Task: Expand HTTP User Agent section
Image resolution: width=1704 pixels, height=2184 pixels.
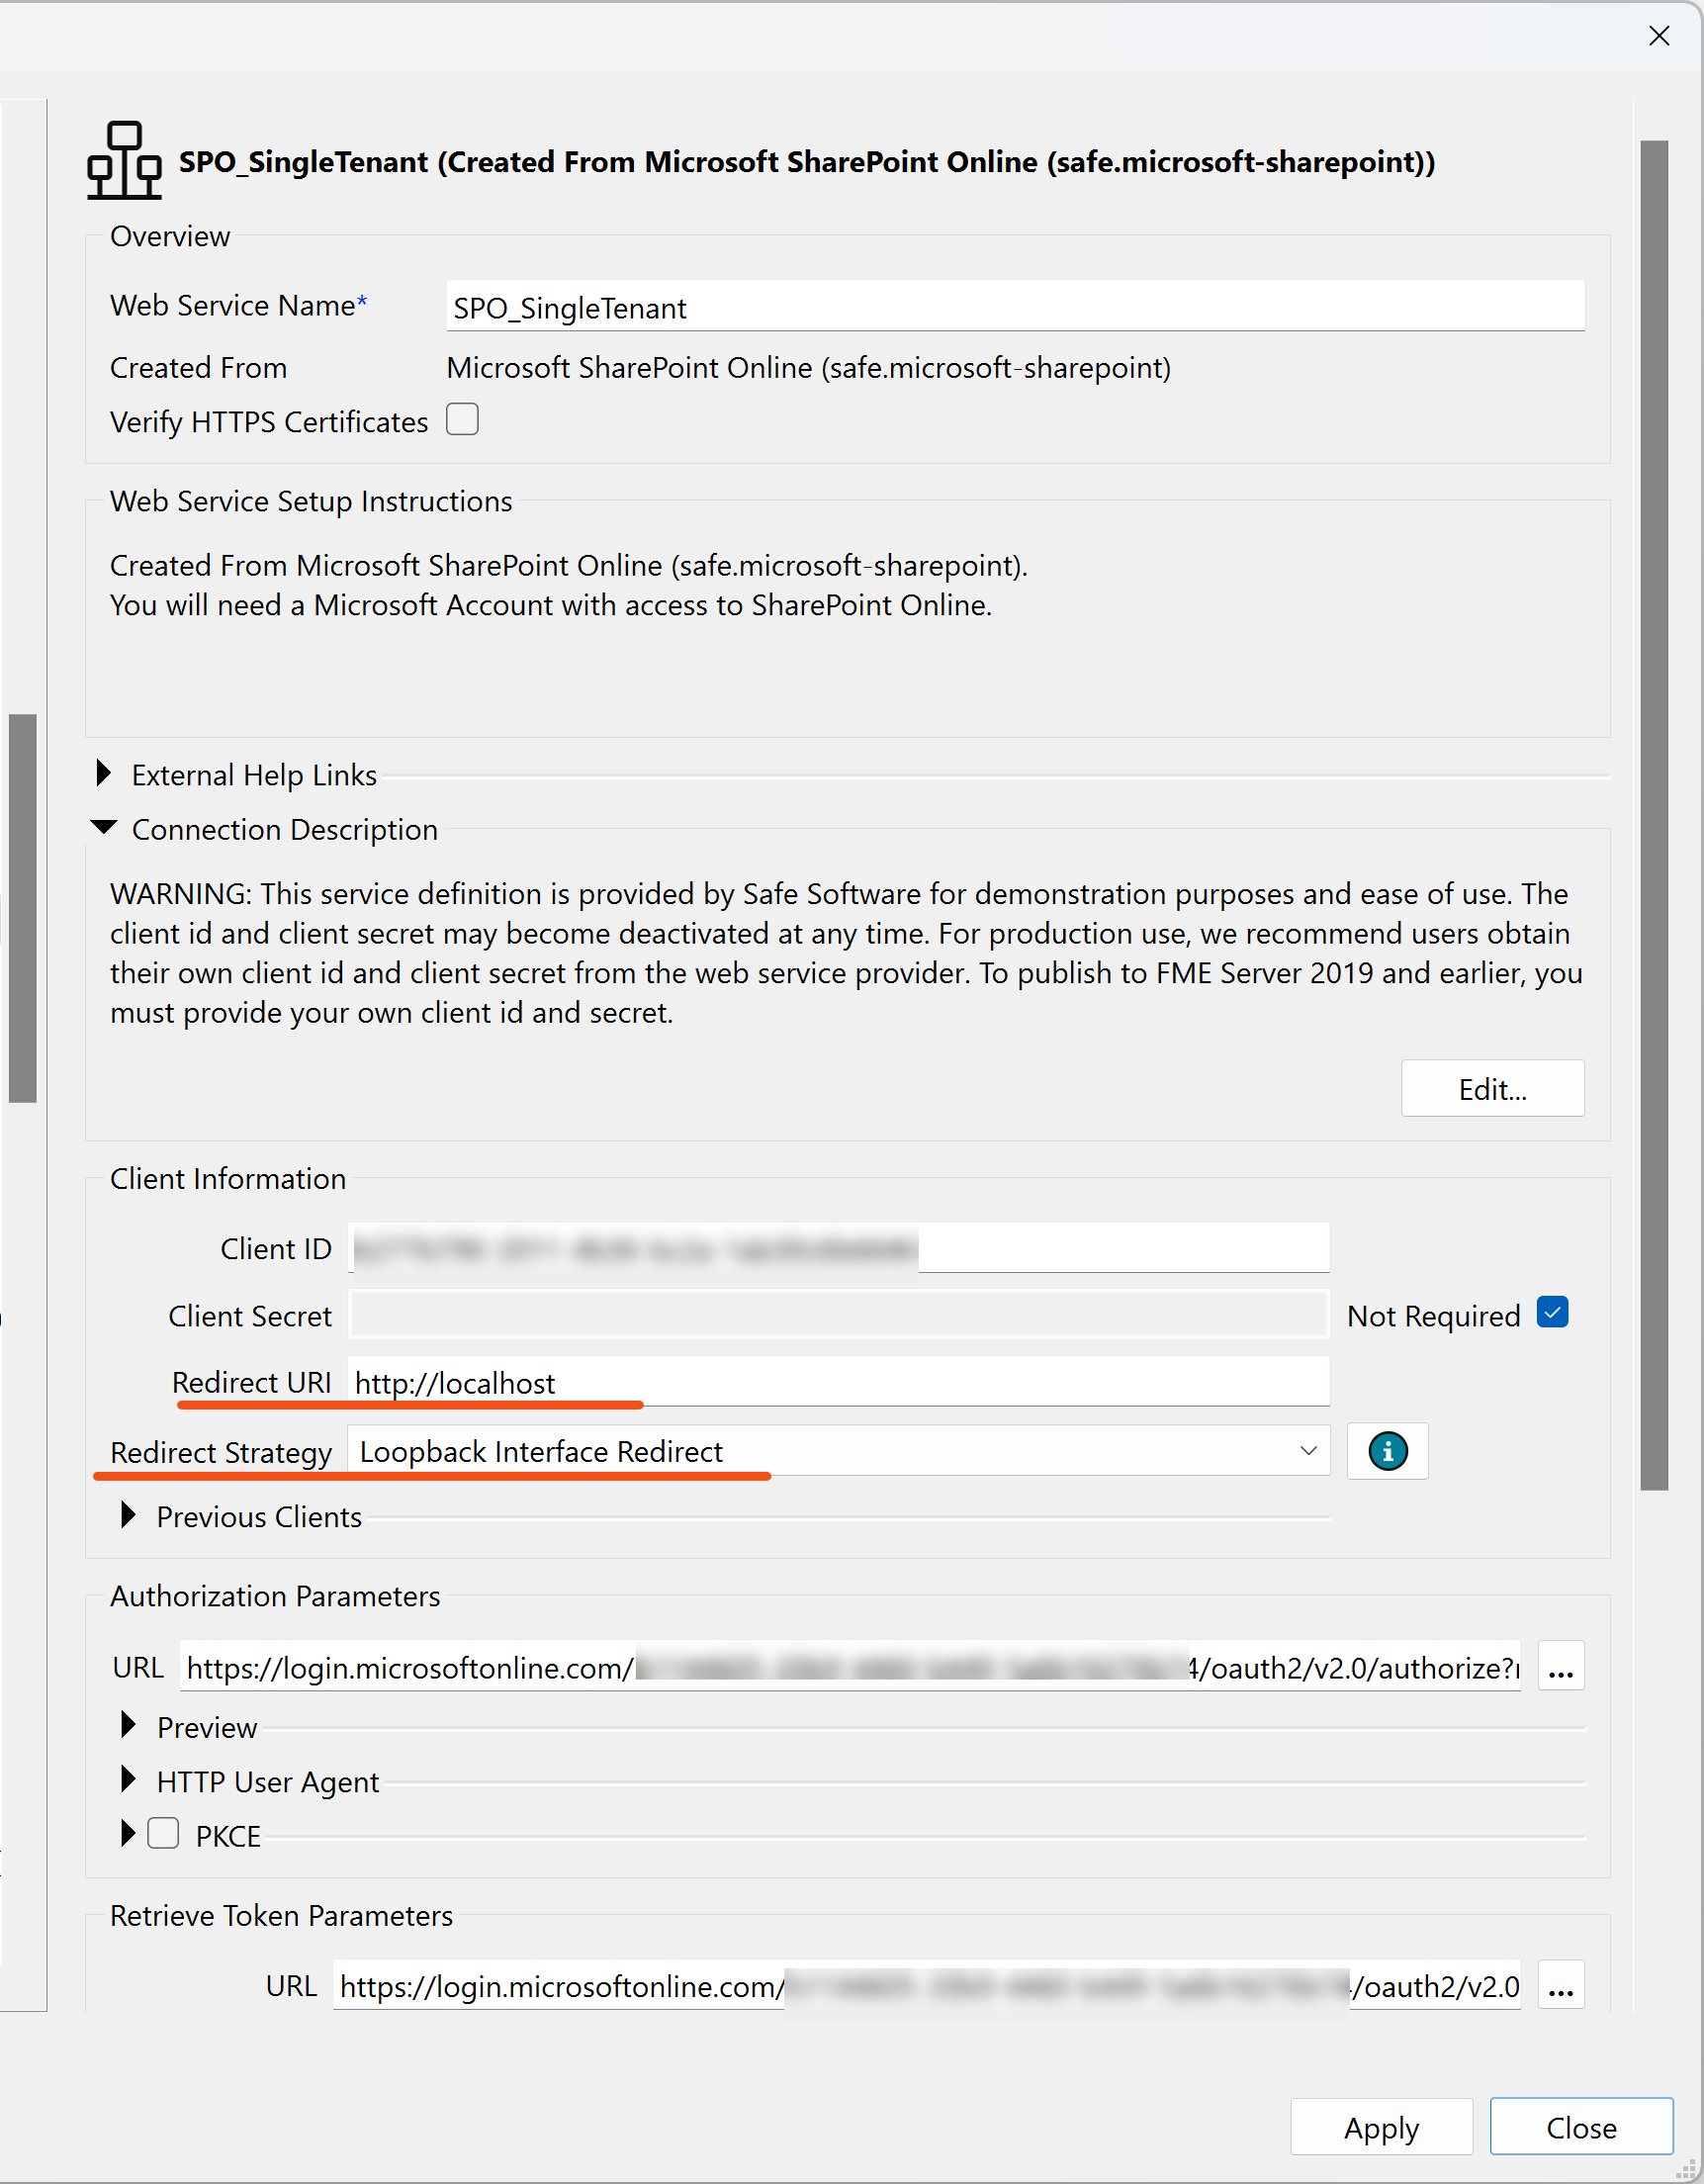Action: 128,1780
